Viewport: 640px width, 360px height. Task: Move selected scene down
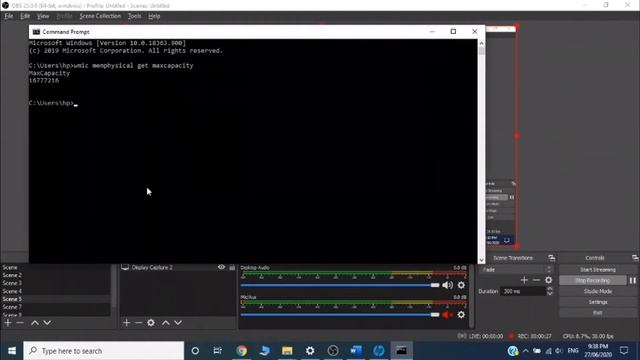pyautogui.click(x=47, y=323)
